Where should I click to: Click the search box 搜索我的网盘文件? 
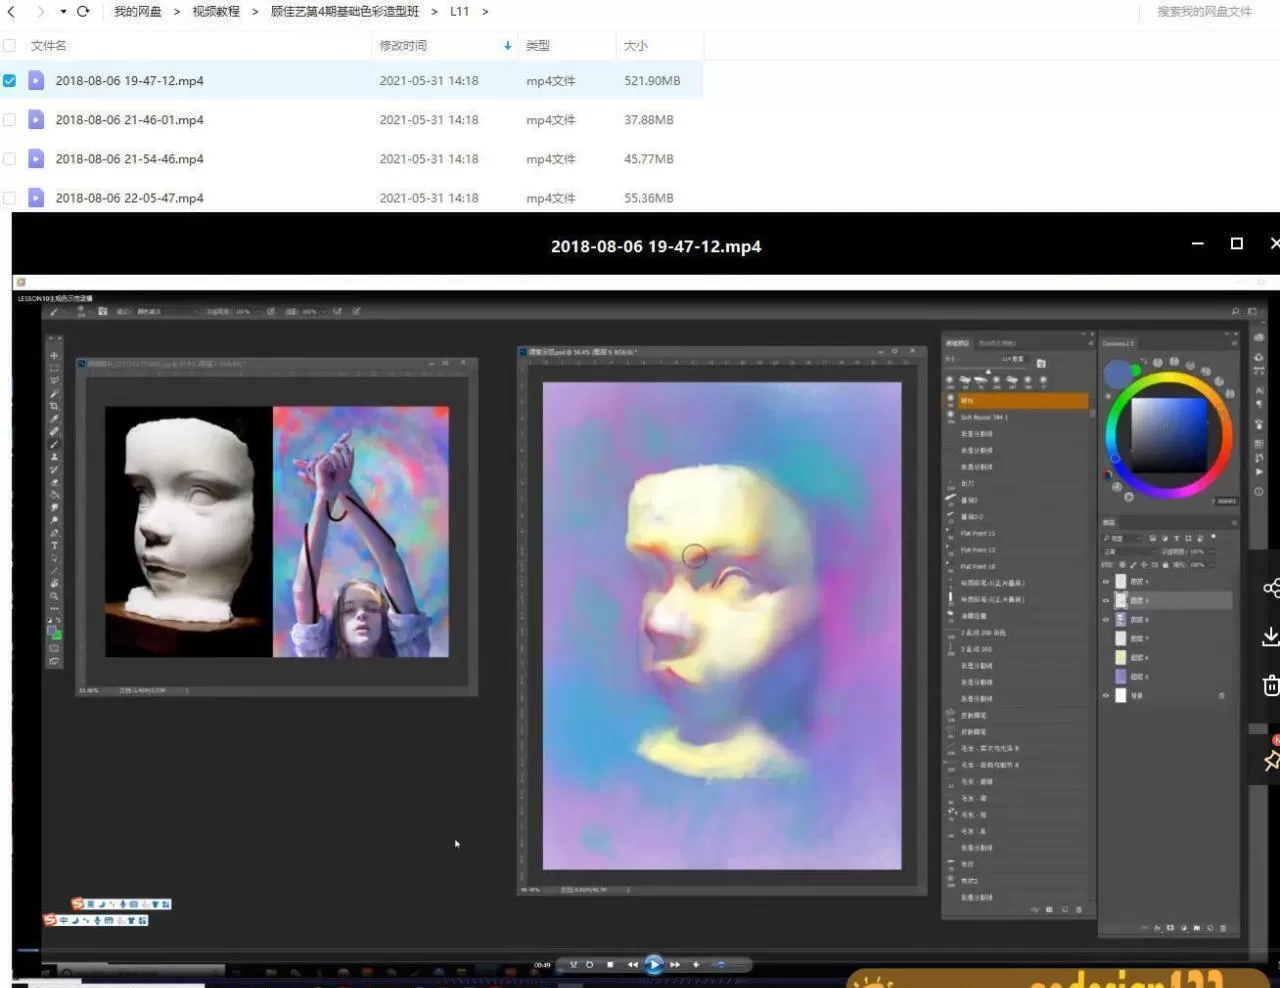[x=1204, y=12]
